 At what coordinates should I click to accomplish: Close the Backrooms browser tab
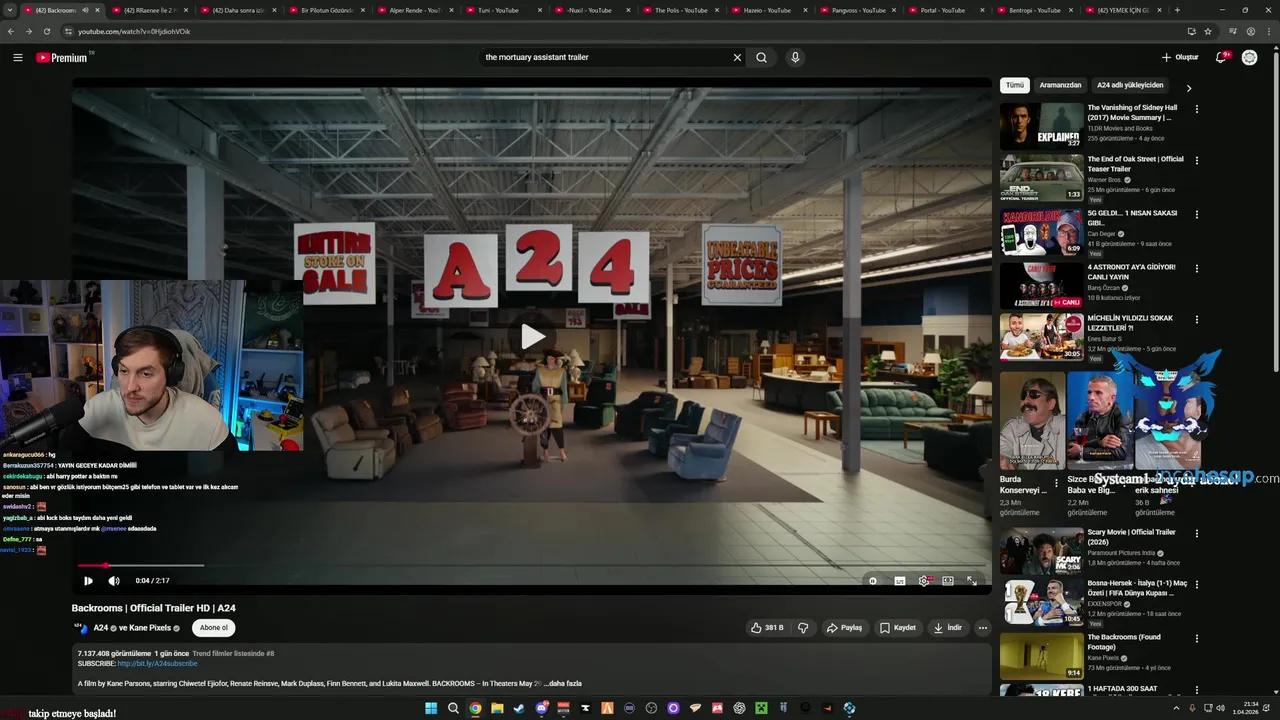(x=97, y=10)
